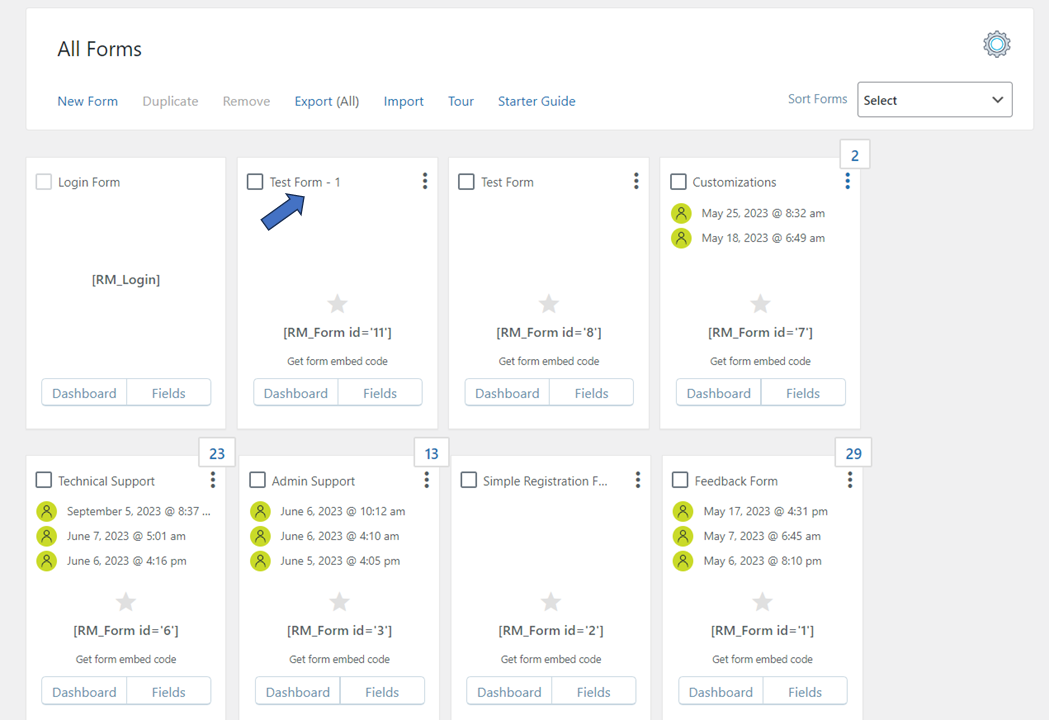Open the settings gear icon
The width and height of the screenshot is (1052, 720).
996,44
